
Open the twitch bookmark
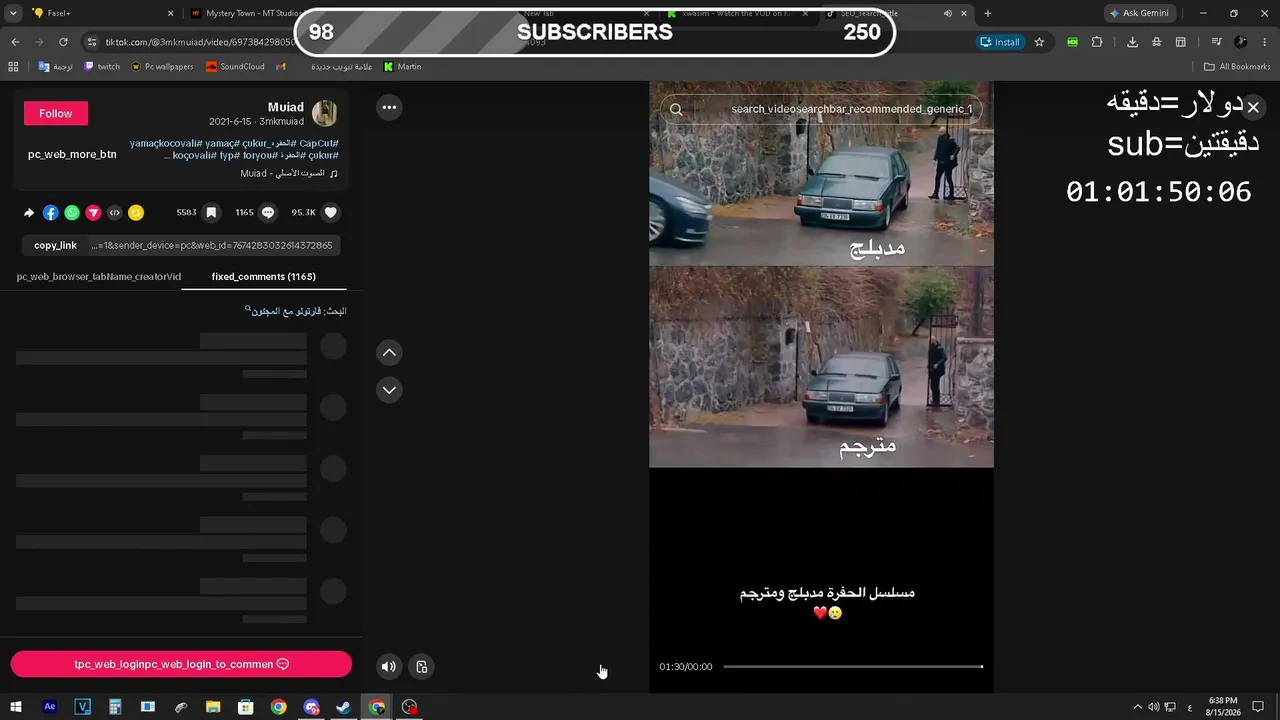pyautogui.click(x=102, y=67)
